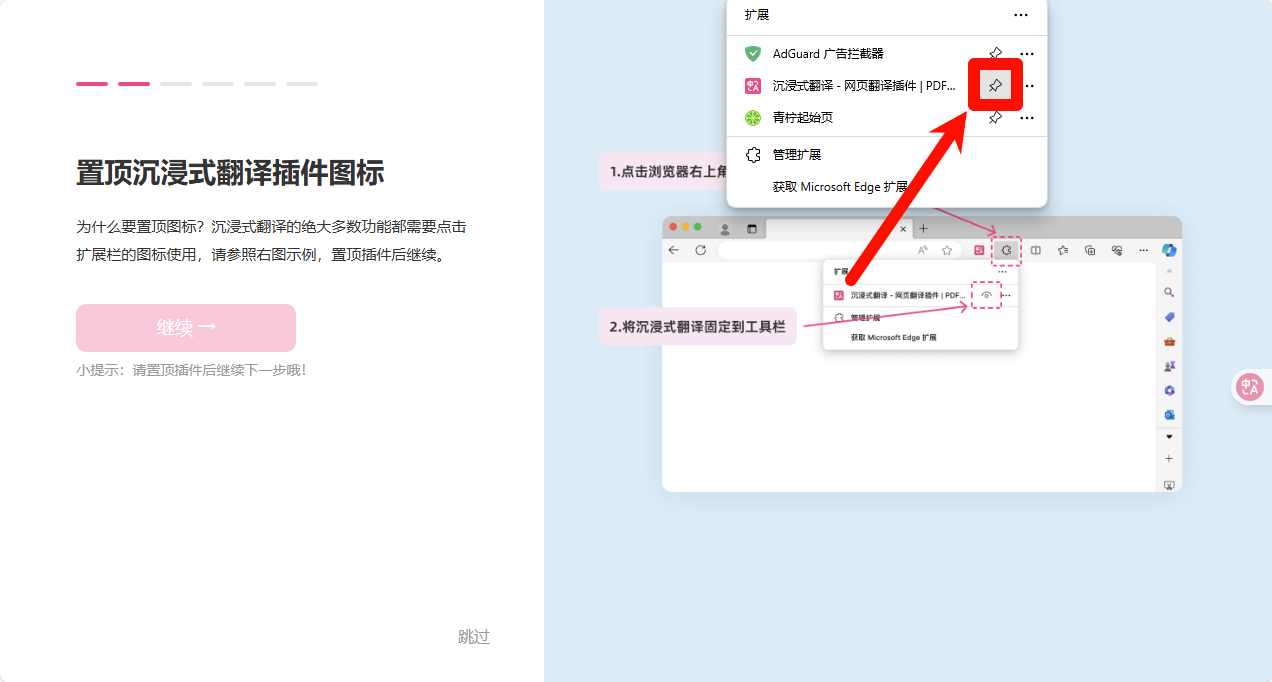
Task: Pin the AdGuard 广告拦截器 extension
Action: (x=995, y=53)
